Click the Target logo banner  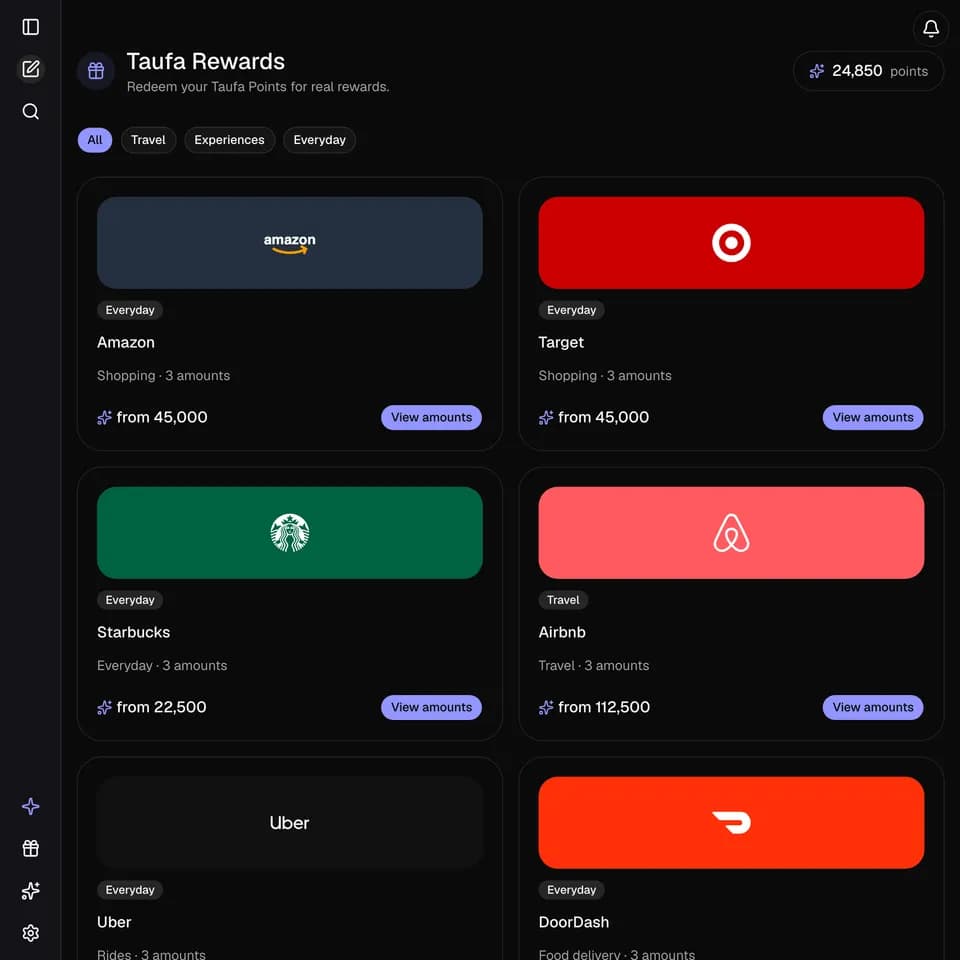(x=731, y=243)
